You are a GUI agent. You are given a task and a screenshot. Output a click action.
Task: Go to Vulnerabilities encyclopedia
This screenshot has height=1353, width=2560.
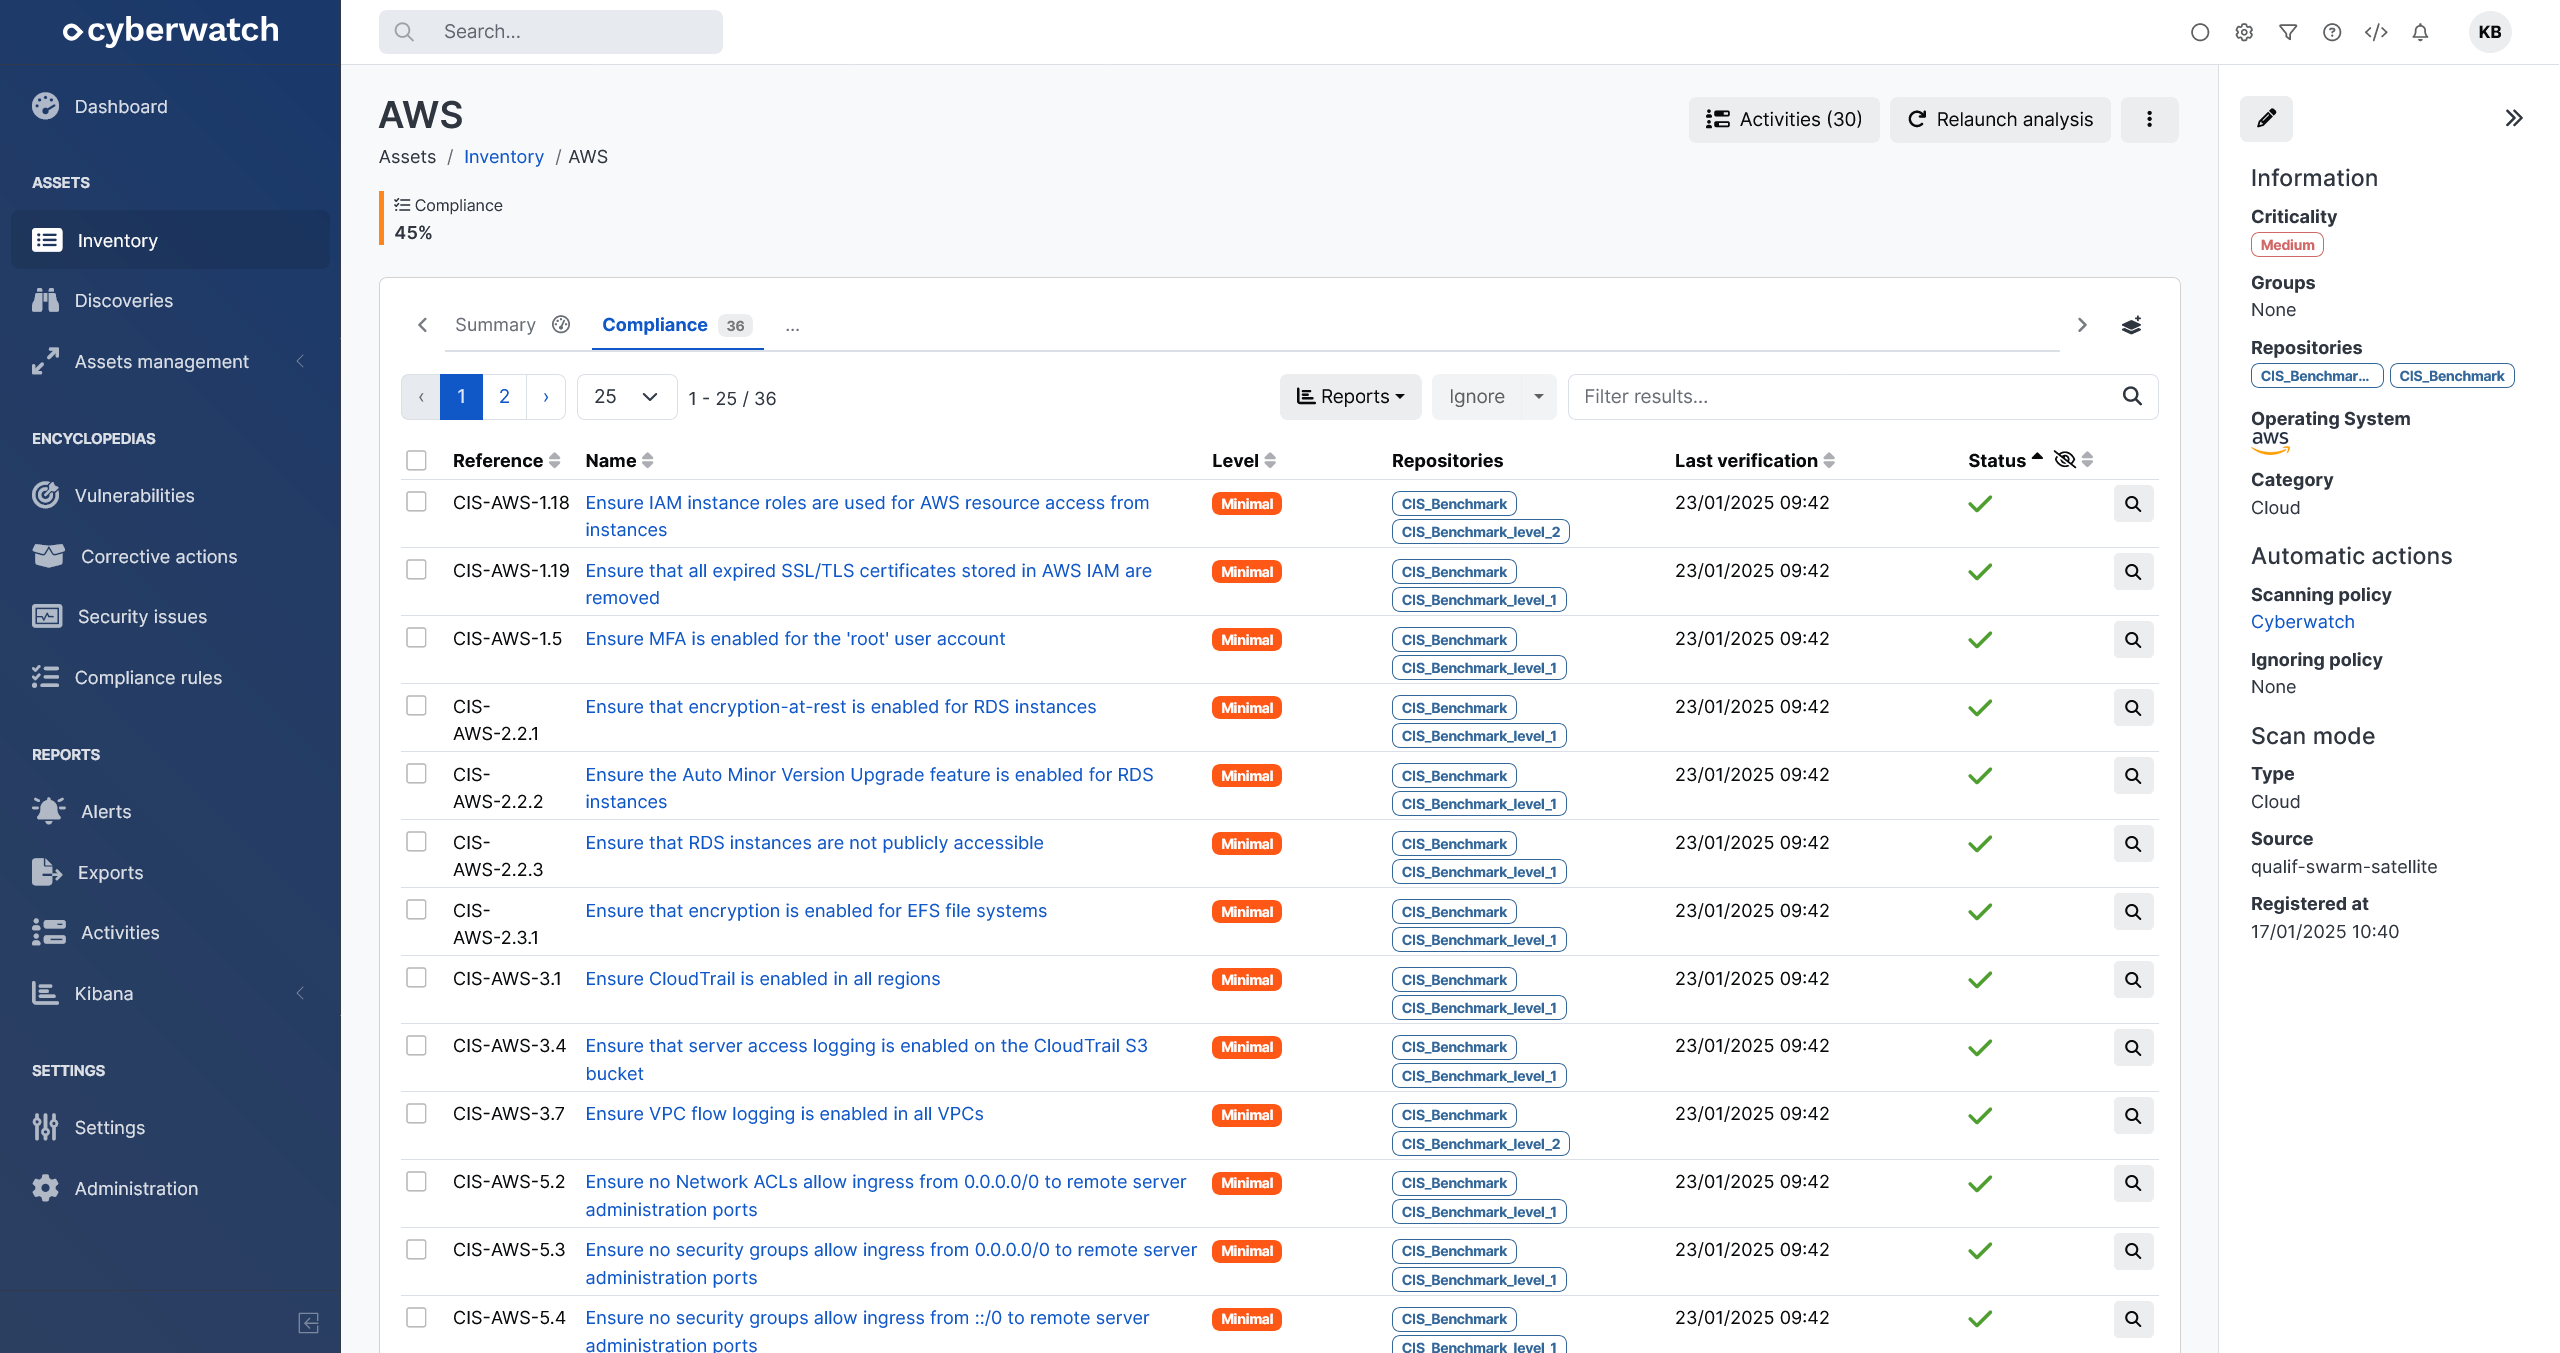click(134, 496)
